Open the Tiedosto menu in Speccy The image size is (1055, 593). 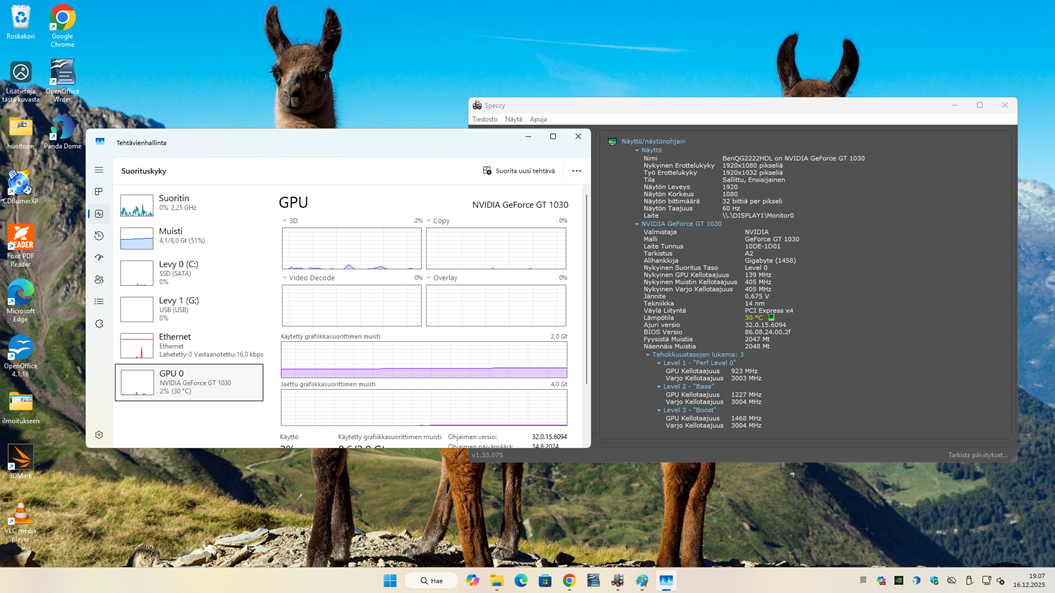(485, 119)
